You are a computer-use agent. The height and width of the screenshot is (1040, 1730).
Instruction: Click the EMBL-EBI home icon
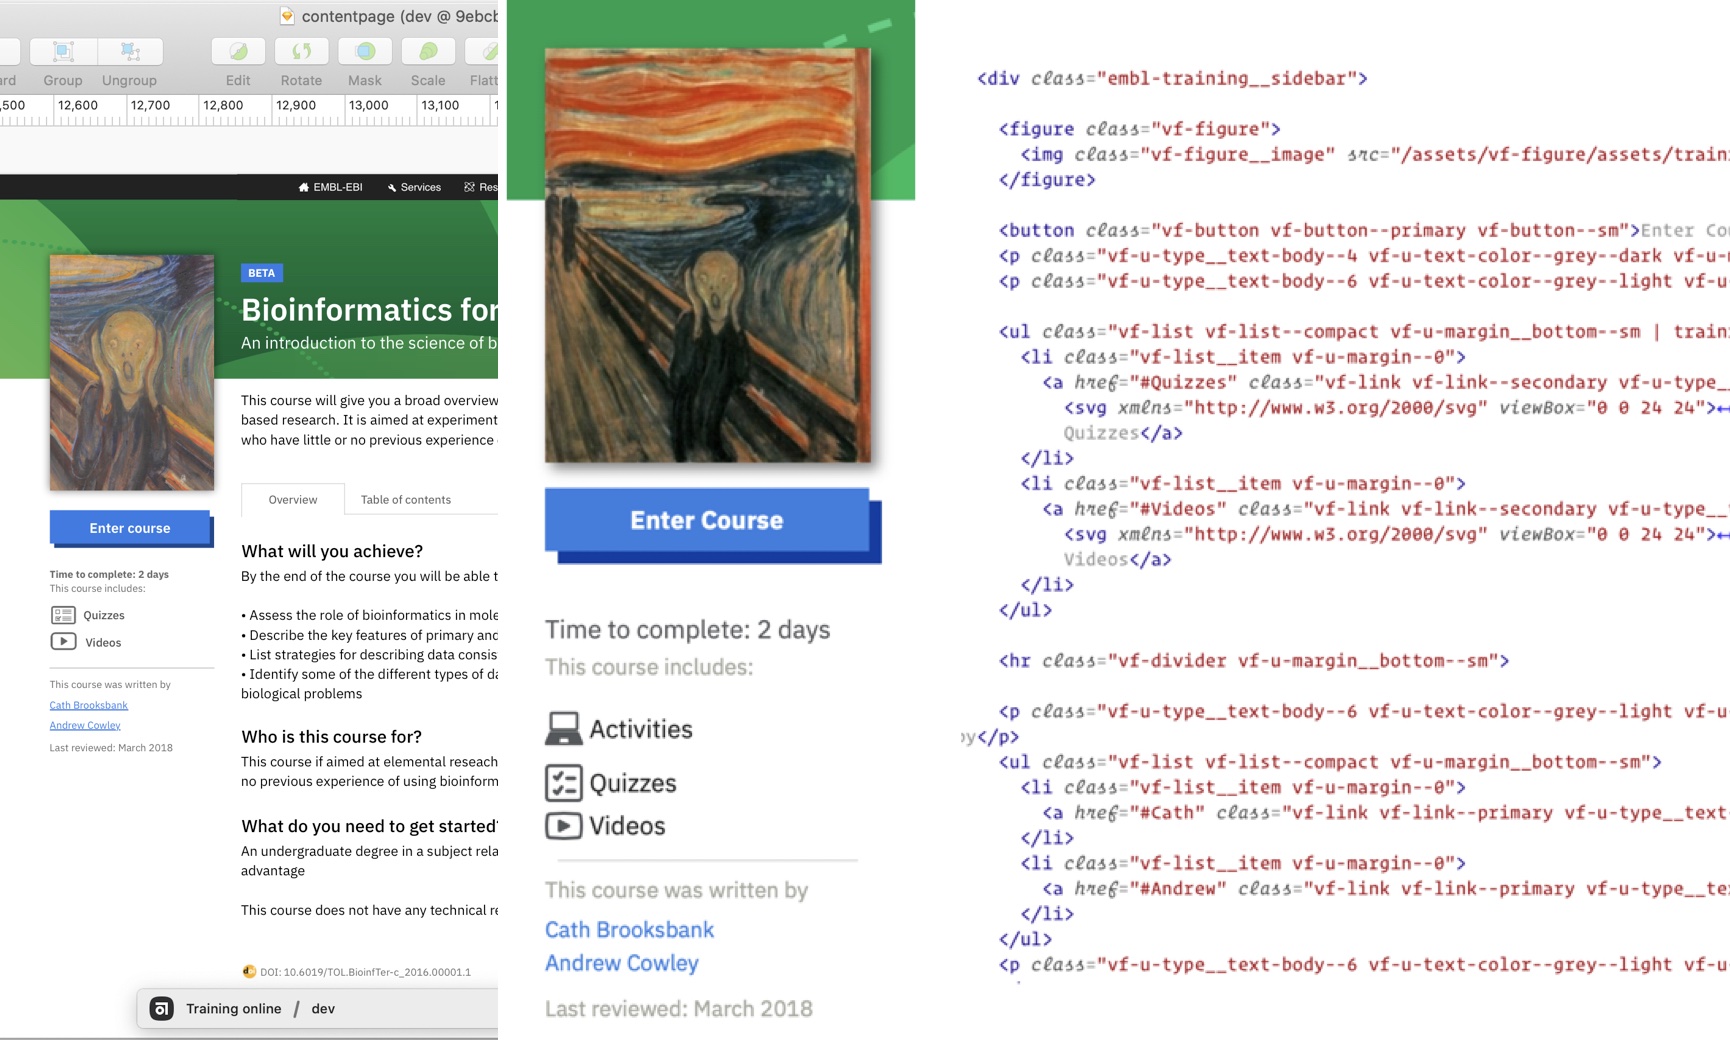click(x=304, y=187)
